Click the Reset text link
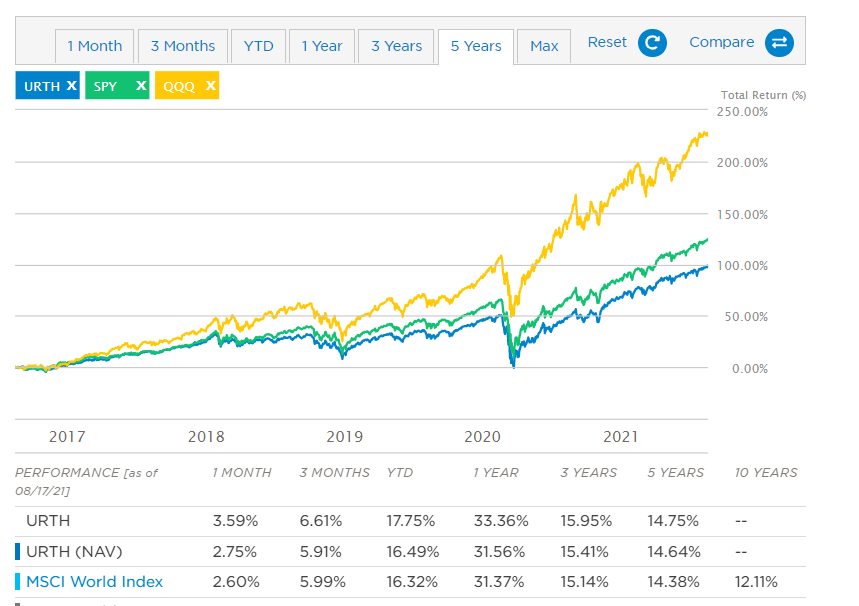Image resolution: width=859 pixels, height=606 pixels. [x=607, y=42]
